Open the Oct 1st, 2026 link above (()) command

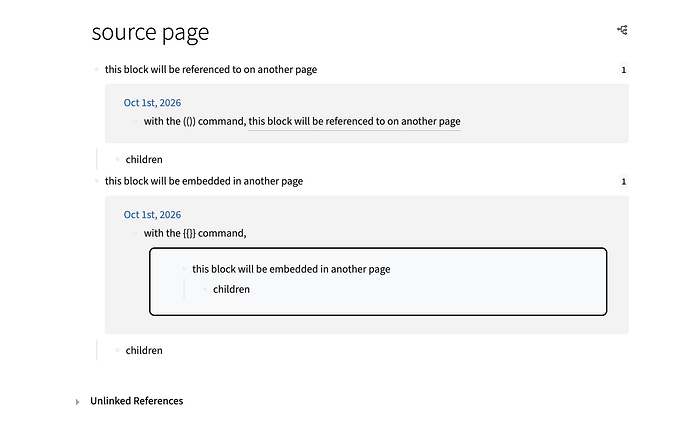152,103
